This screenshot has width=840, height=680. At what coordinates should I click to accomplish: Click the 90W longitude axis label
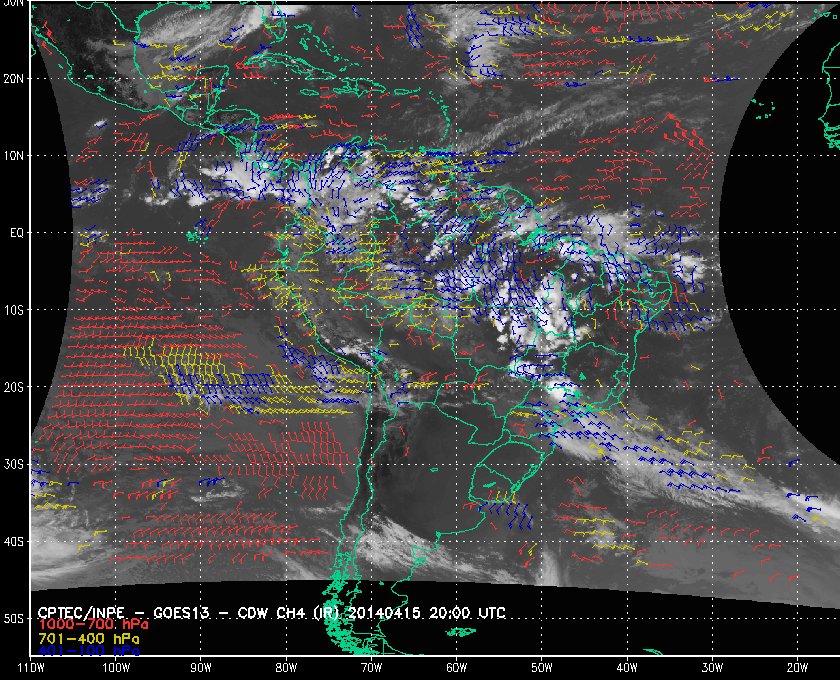201,668
